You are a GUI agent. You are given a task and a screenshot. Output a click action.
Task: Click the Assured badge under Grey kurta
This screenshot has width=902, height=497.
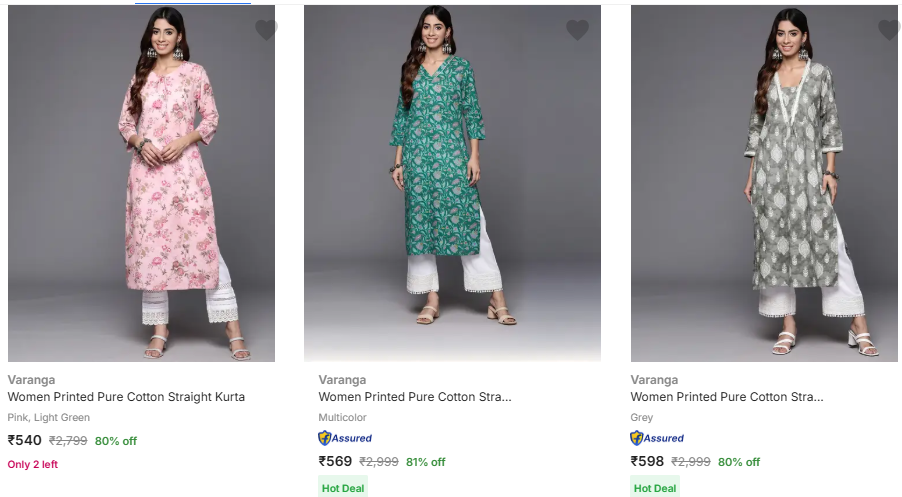pos(657,438)
